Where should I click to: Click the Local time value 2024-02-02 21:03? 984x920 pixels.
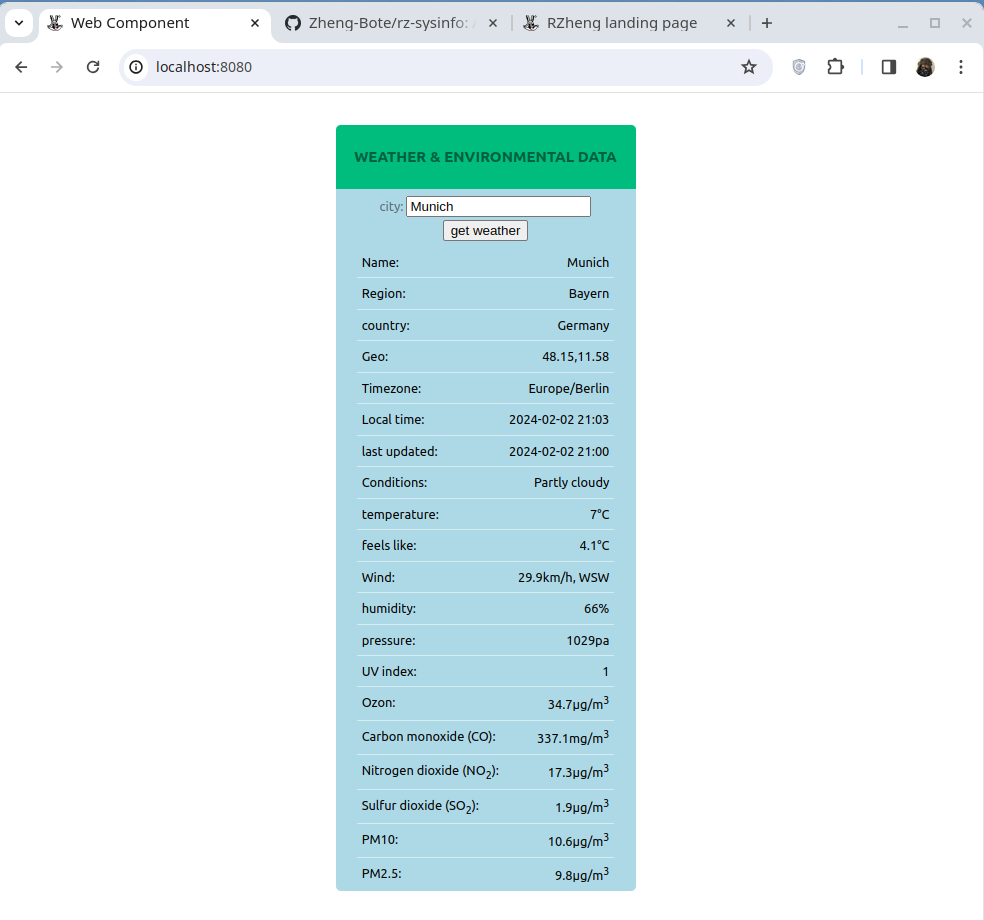pyautogui.click(x=559, y=419)
